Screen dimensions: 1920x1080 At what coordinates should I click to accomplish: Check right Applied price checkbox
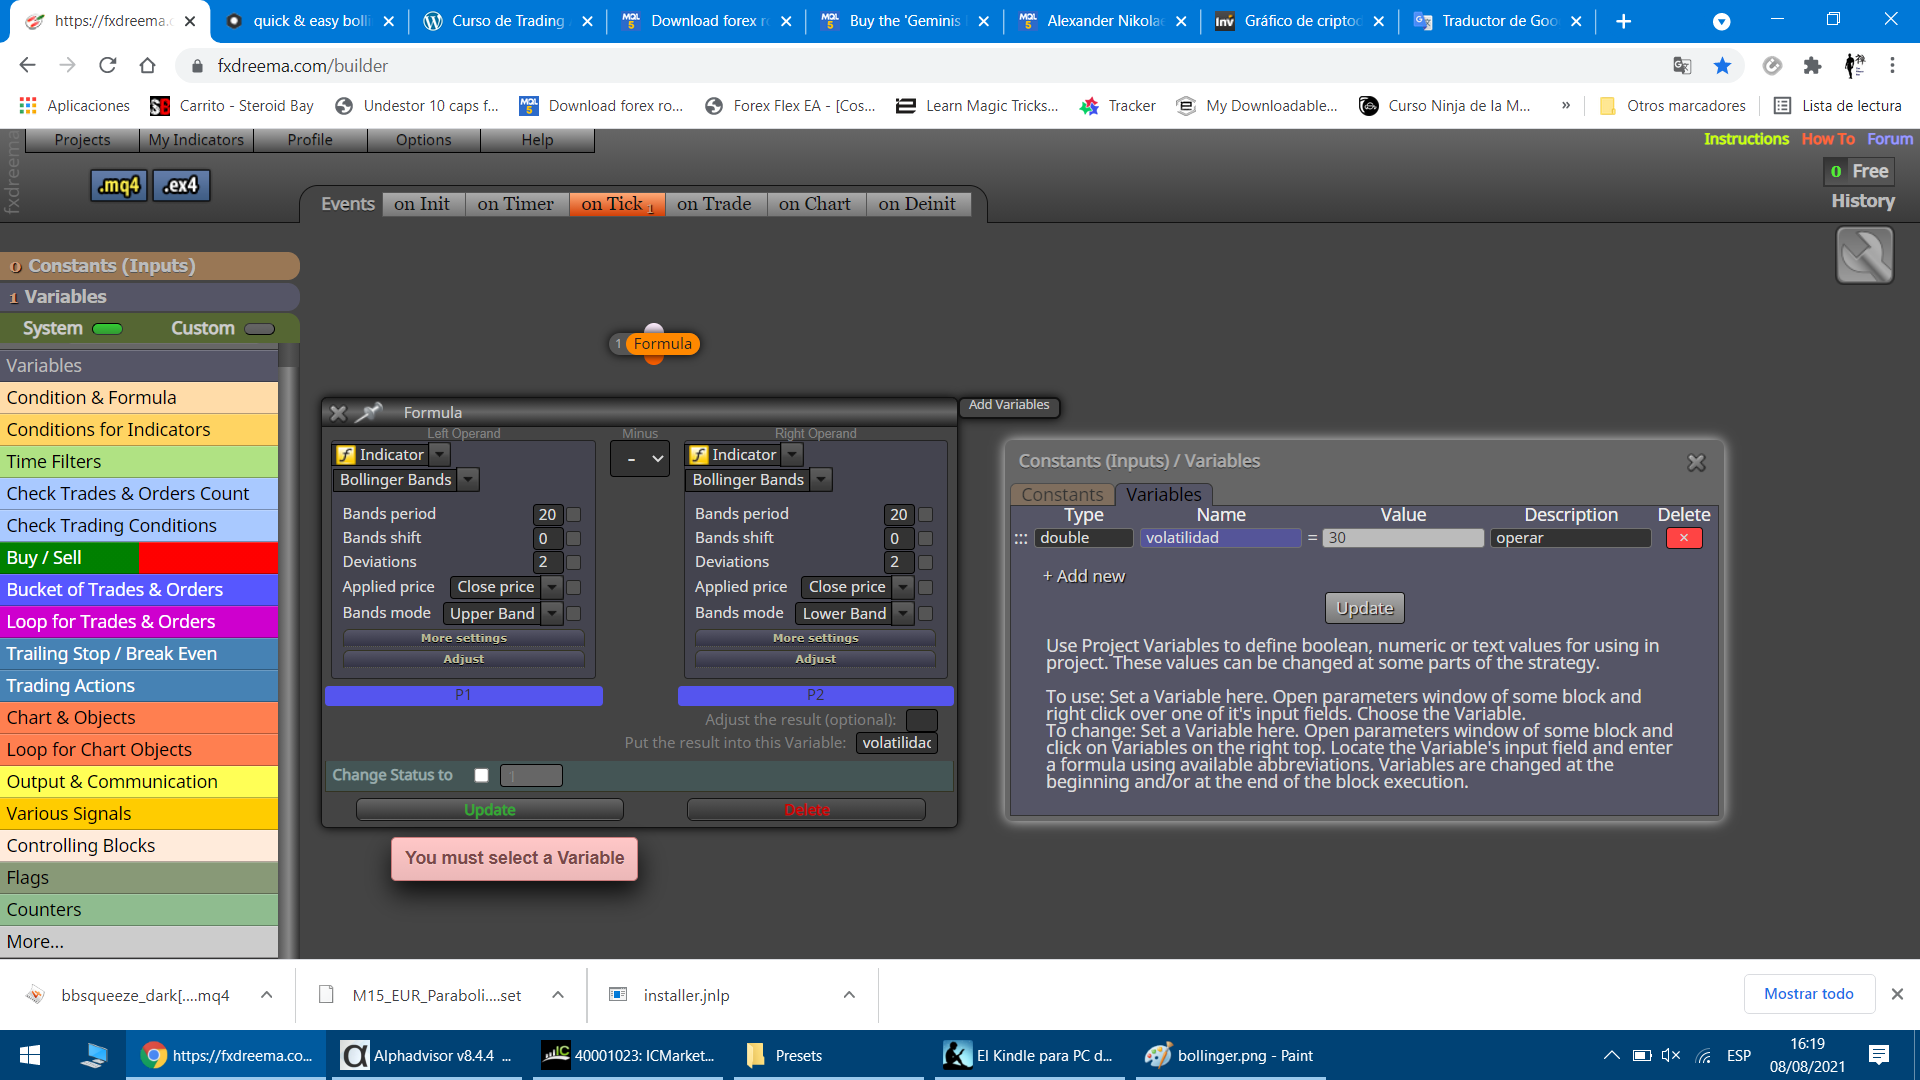[925, 587]
